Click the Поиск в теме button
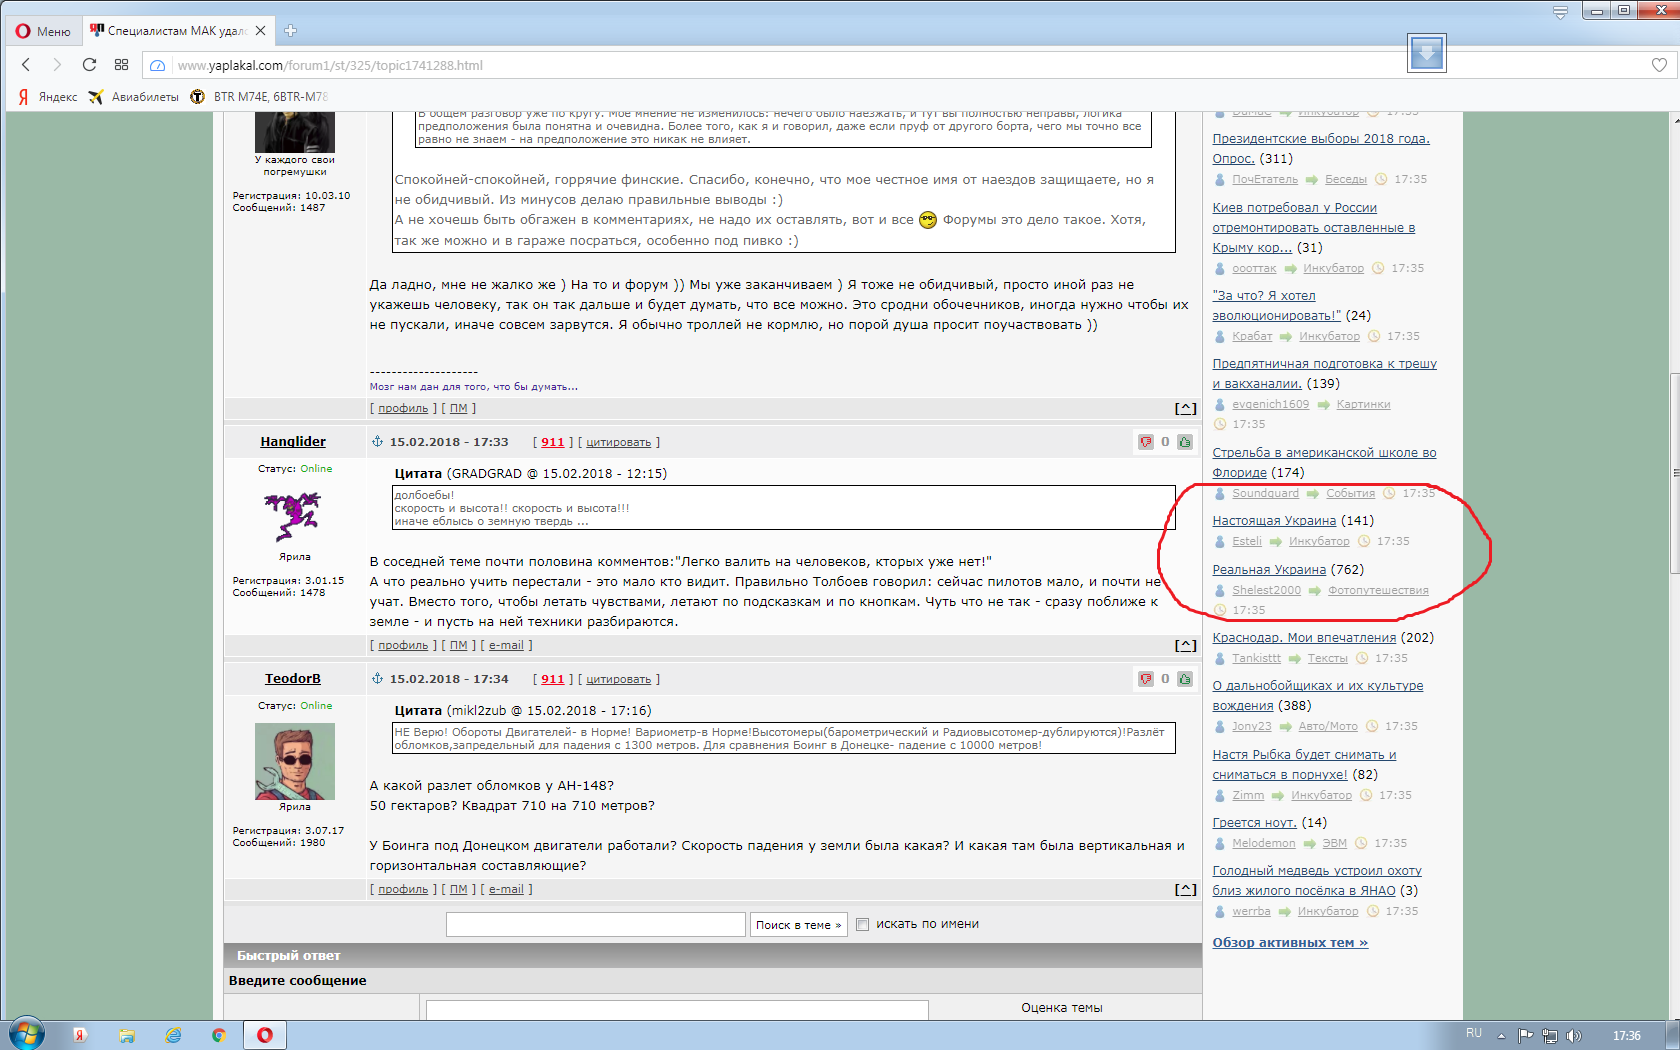Screen dimensions: 1680x1050 tap(798, 925)
